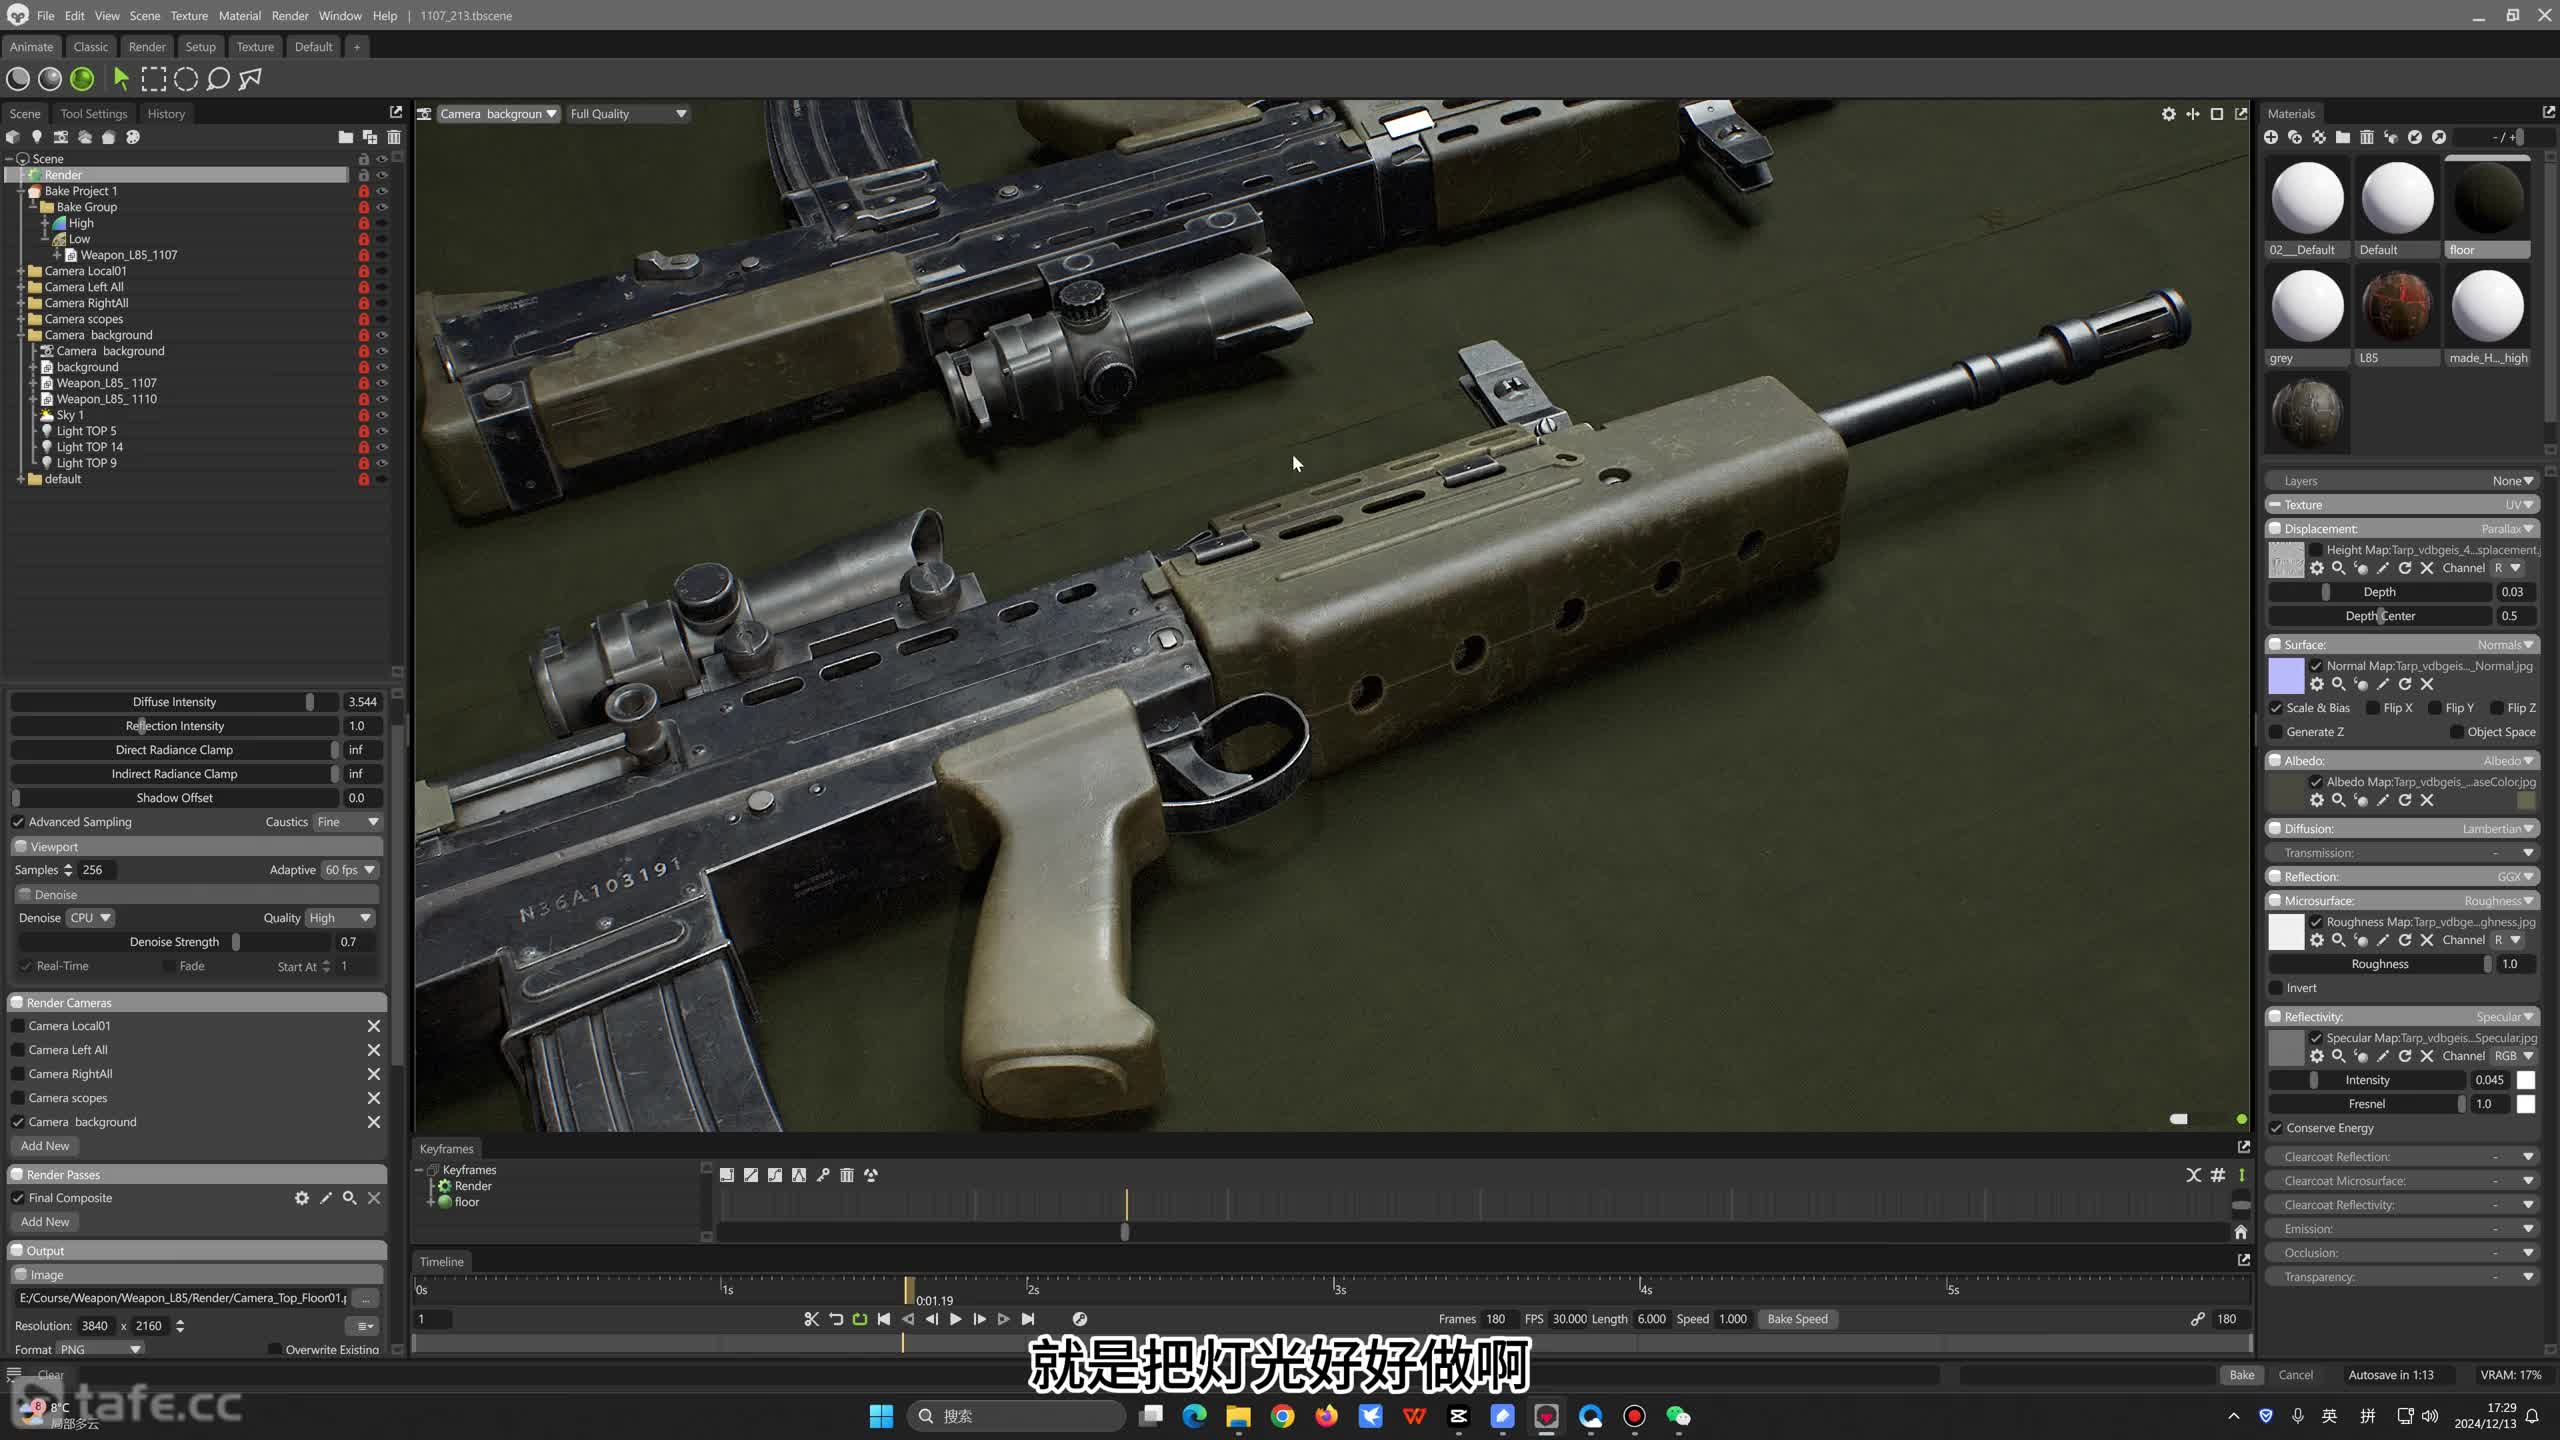Open the Camera background viewport dropdown
Screen dimensions: 2560x1440
pyautogui.click(x=497, y=114)
